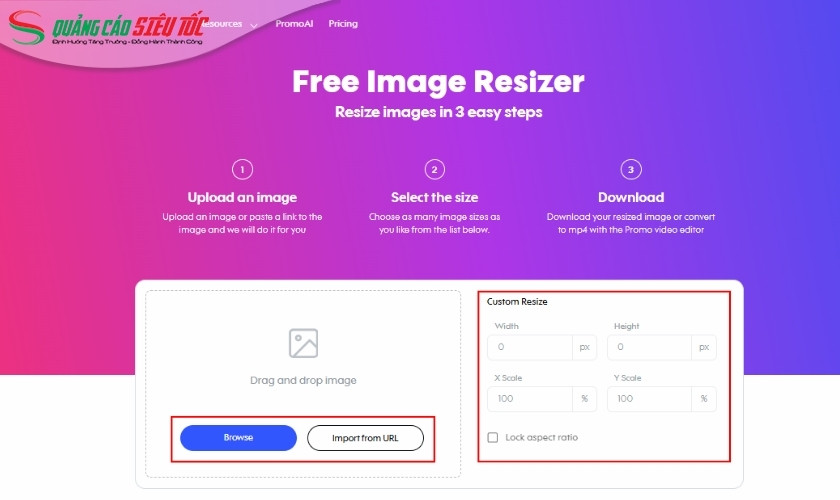
Task: Click the Upload an image heading
Action: [x=242, y=197]
